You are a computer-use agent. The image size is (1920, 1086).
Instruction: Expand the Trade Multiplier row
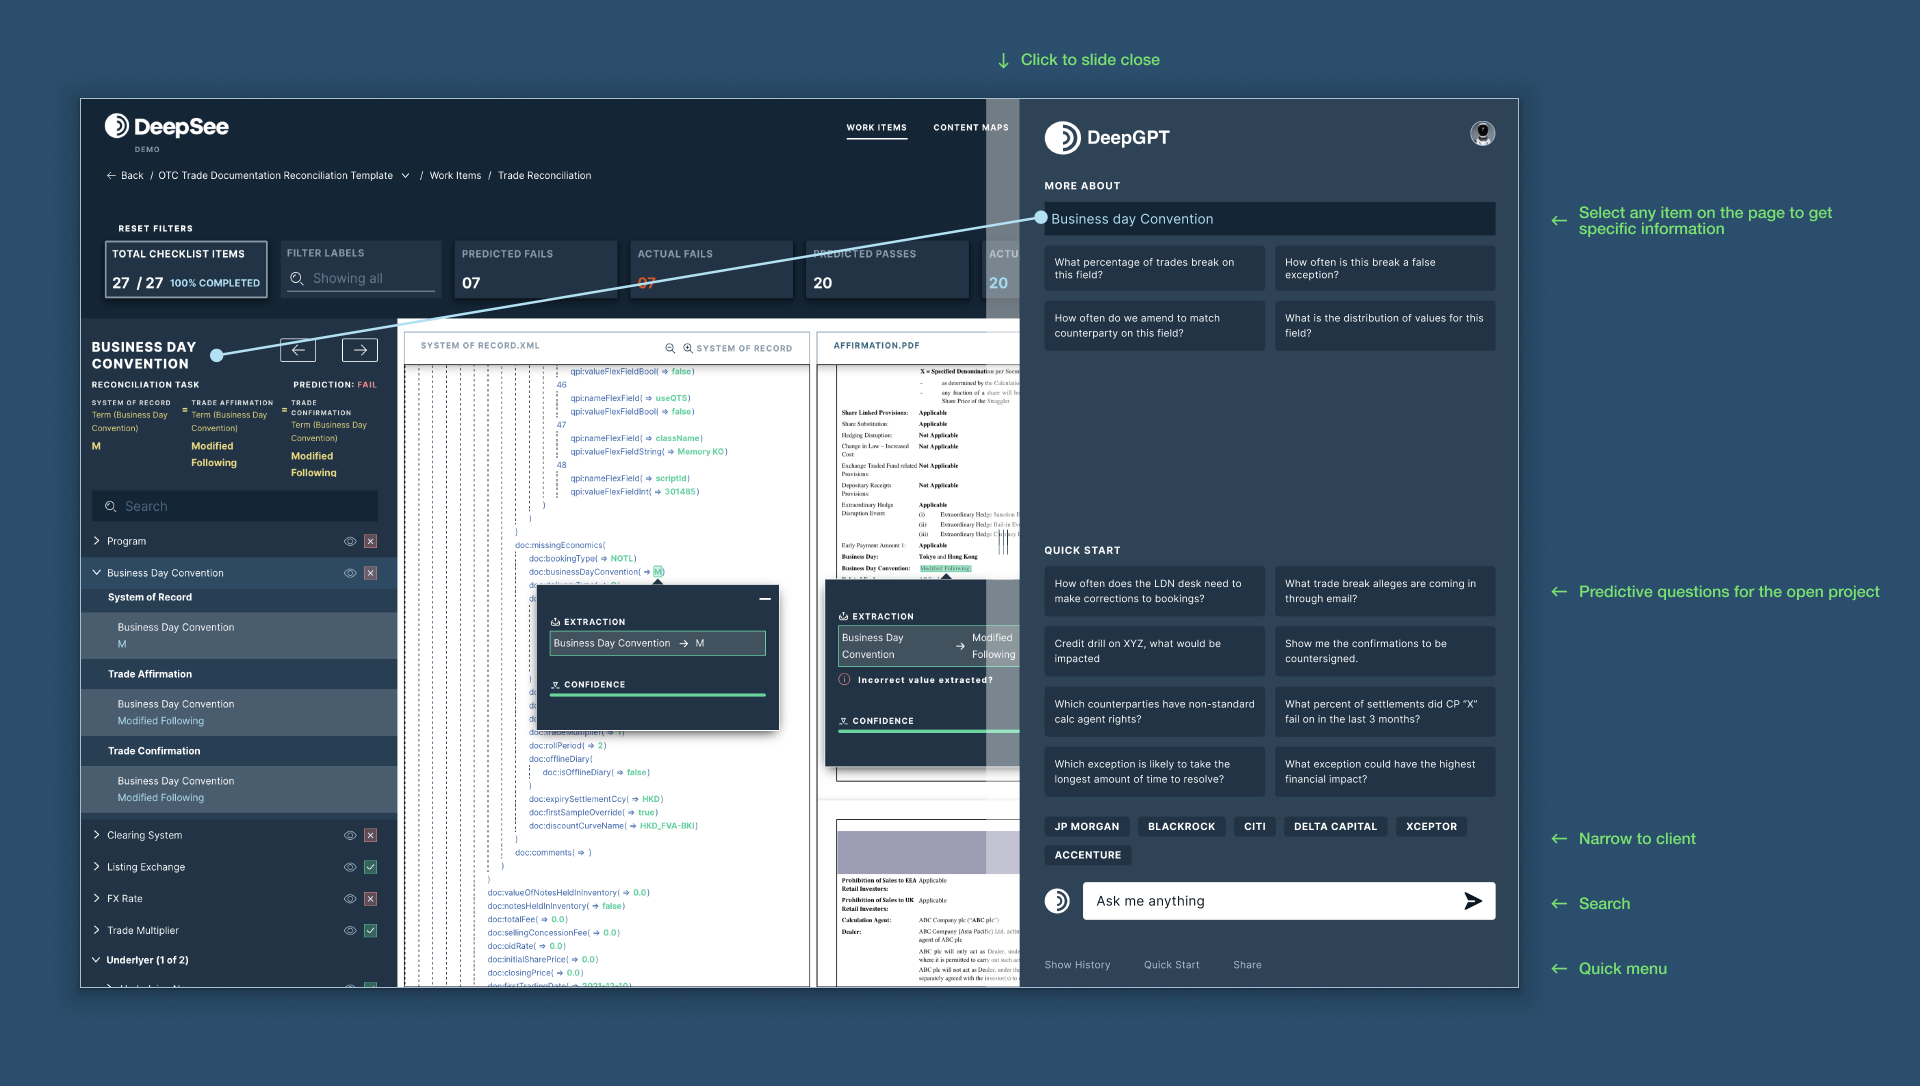(x=96, y=931)
